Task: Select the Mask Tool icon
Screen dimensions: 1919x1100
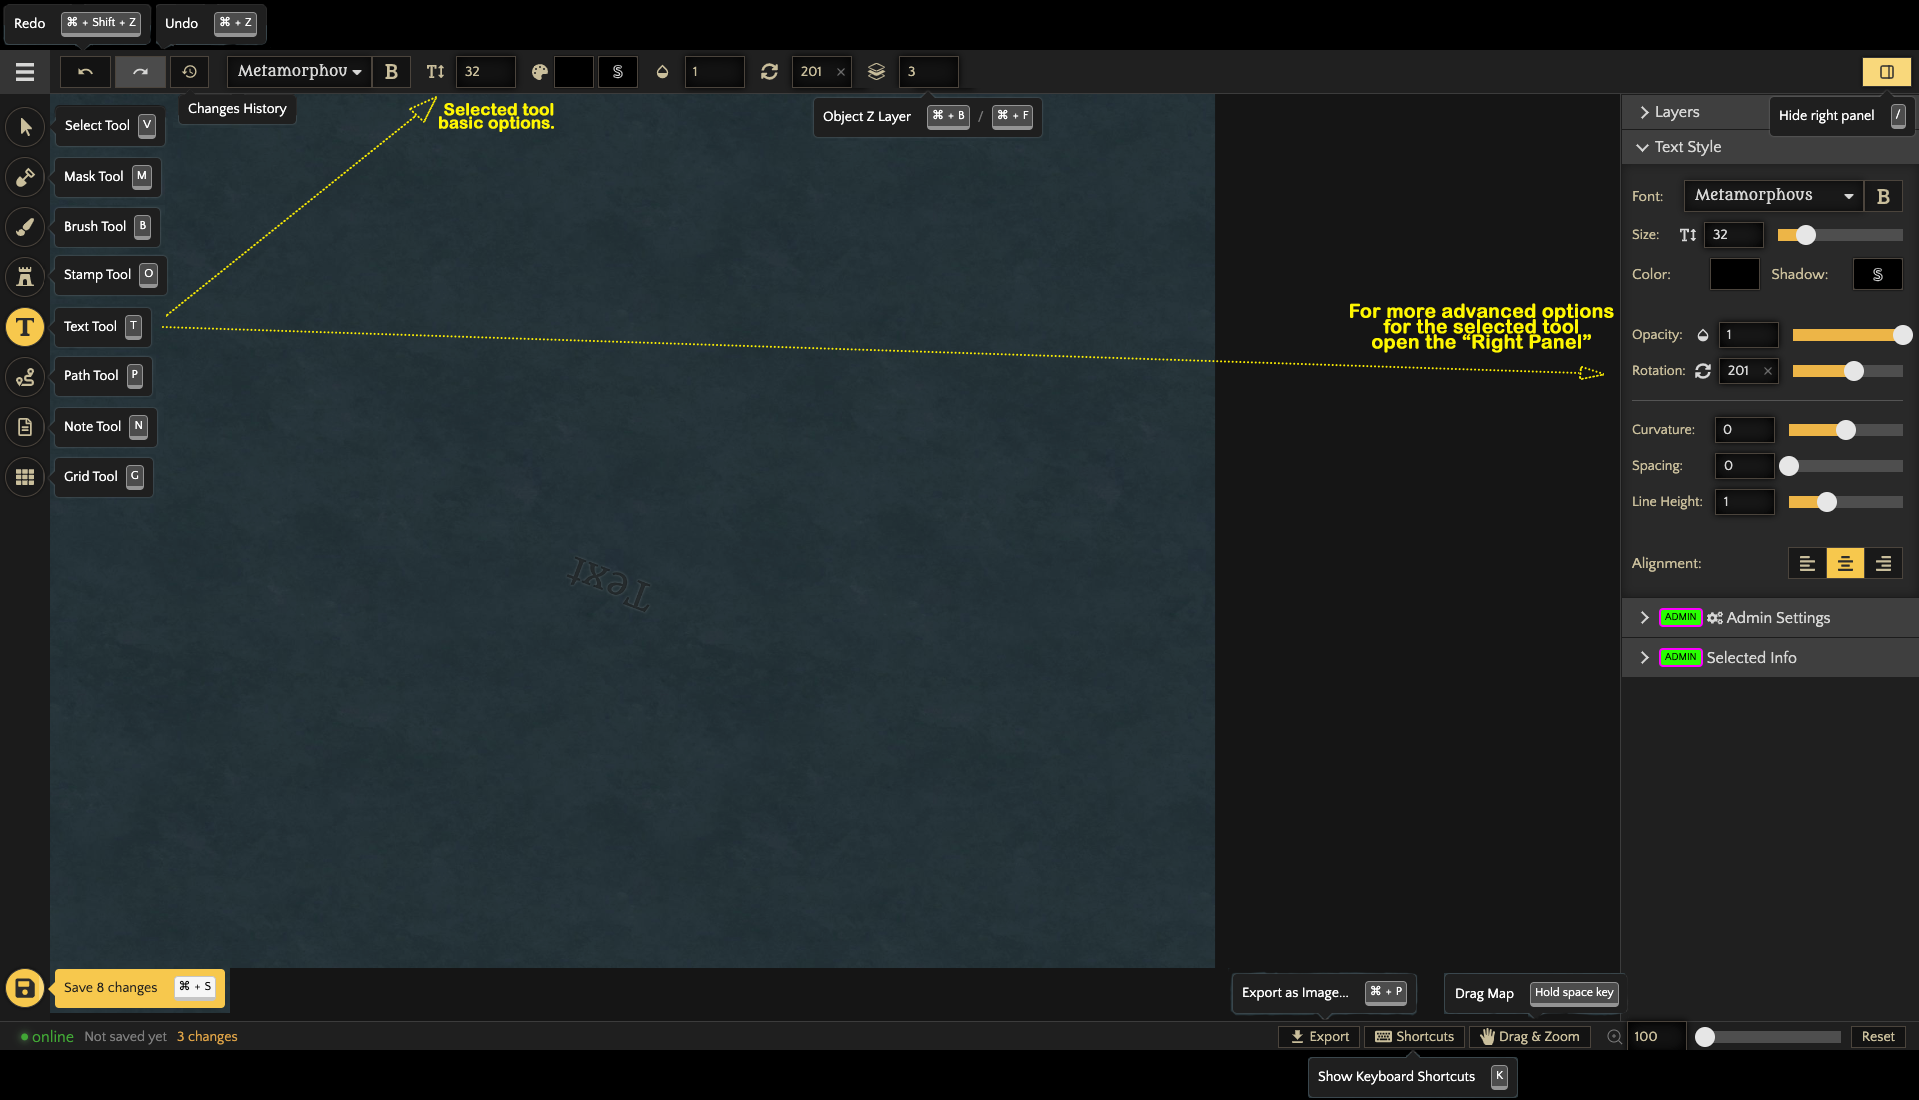Action: tap(25, 177)
